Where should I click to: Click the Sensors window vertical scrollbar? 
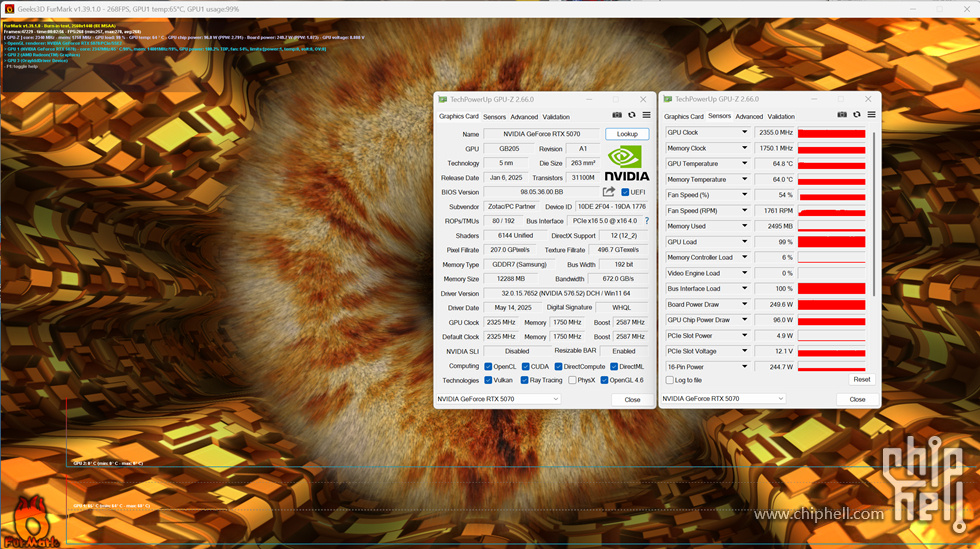[873, 214]
